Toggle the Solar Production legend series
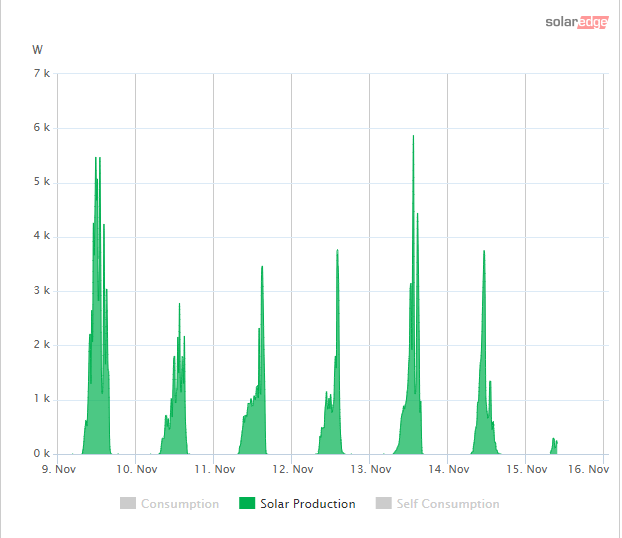The width and height of the screenshot is (622, 538). [x=297, y=503]
